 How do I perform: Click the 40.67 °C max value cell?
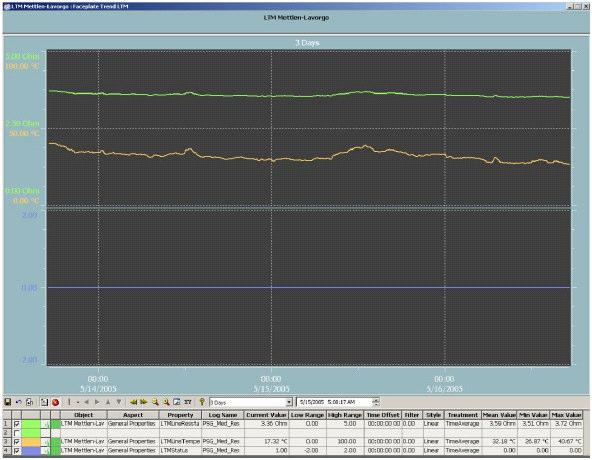click(x=566, y=441)
